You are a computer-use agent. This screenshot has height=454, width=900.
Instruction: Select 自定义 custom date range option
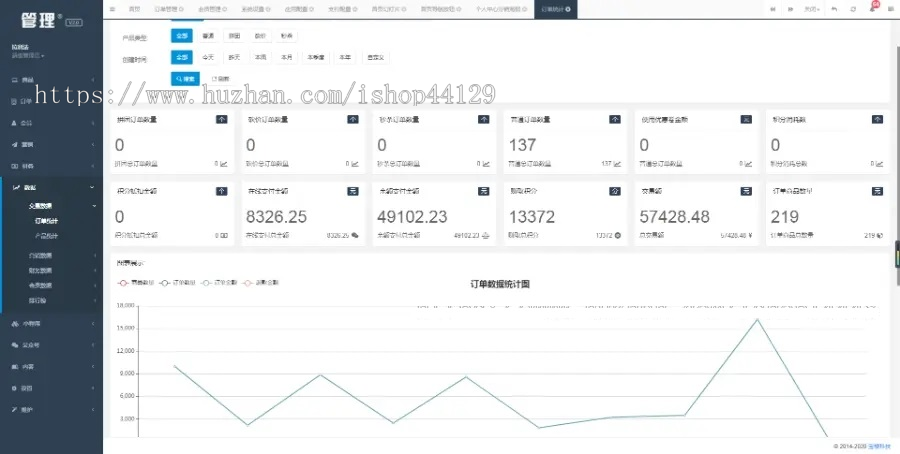tap(376, 57)
